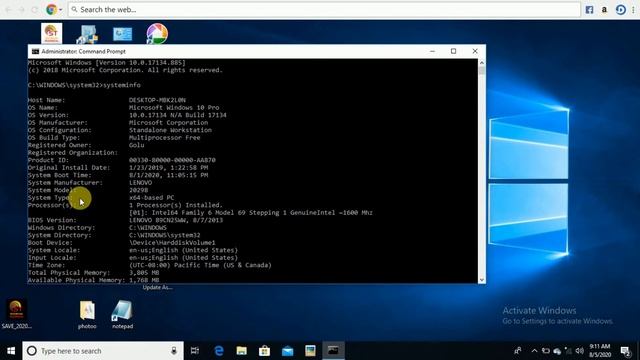
Task: Click the forward arrow in the top toolbar
Action: click(x=22, y=10)
